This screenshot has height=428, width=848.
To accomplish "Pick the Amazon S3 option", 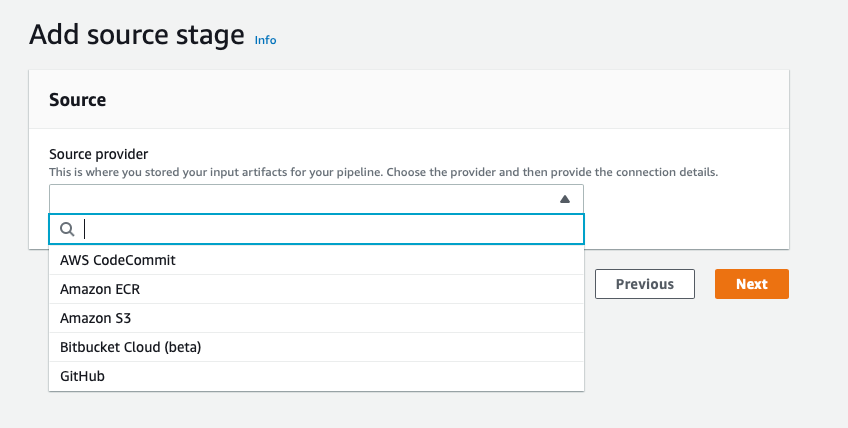I will coord(96,318).
